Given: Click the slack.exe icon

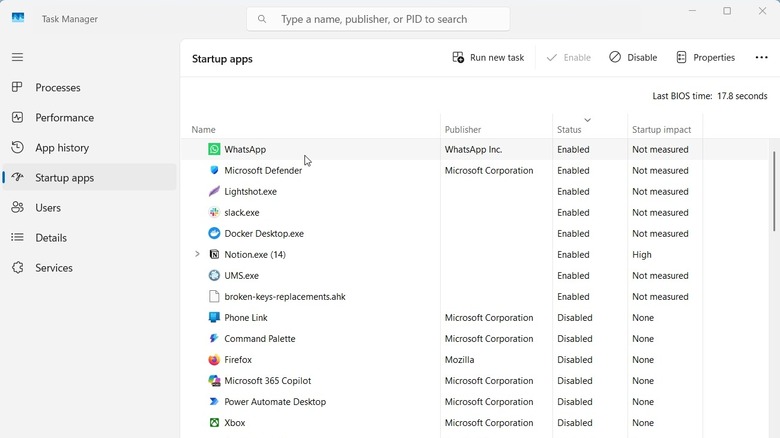Looking at the screenshot, I should [x=214, y=213].
